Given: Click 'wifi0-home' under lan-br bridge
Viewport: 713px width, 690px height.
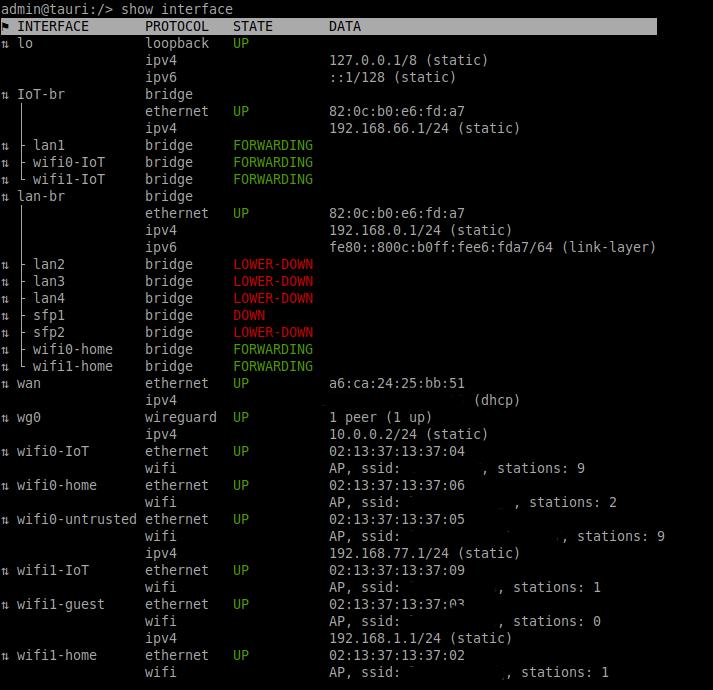Looking at the screenshot, I should 73,349.
